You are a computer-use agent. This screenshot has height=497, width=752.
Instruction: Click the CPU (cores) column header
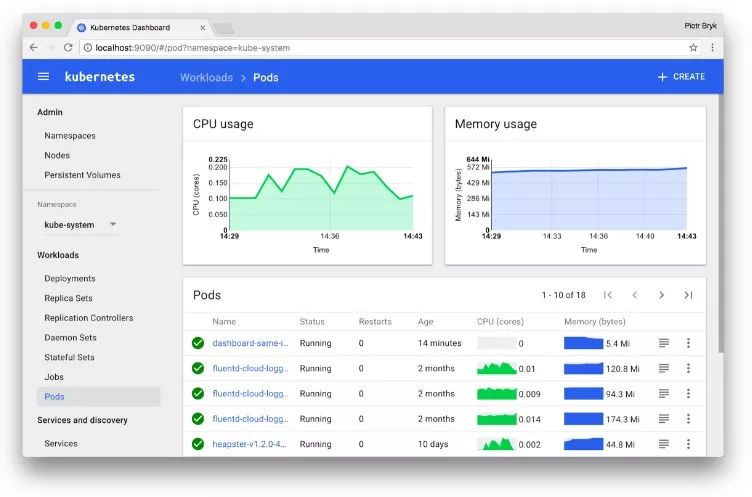tap(500, 321)
